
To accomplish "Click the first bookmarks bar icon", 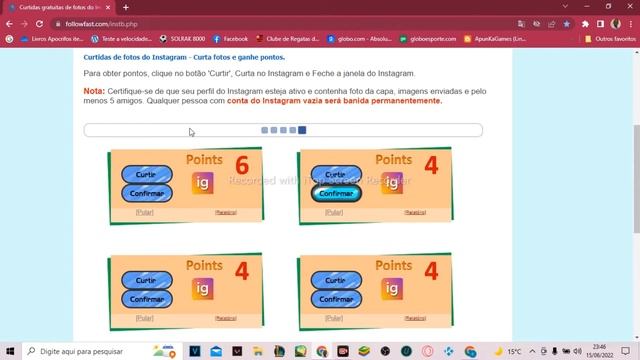I will point(9,39).
